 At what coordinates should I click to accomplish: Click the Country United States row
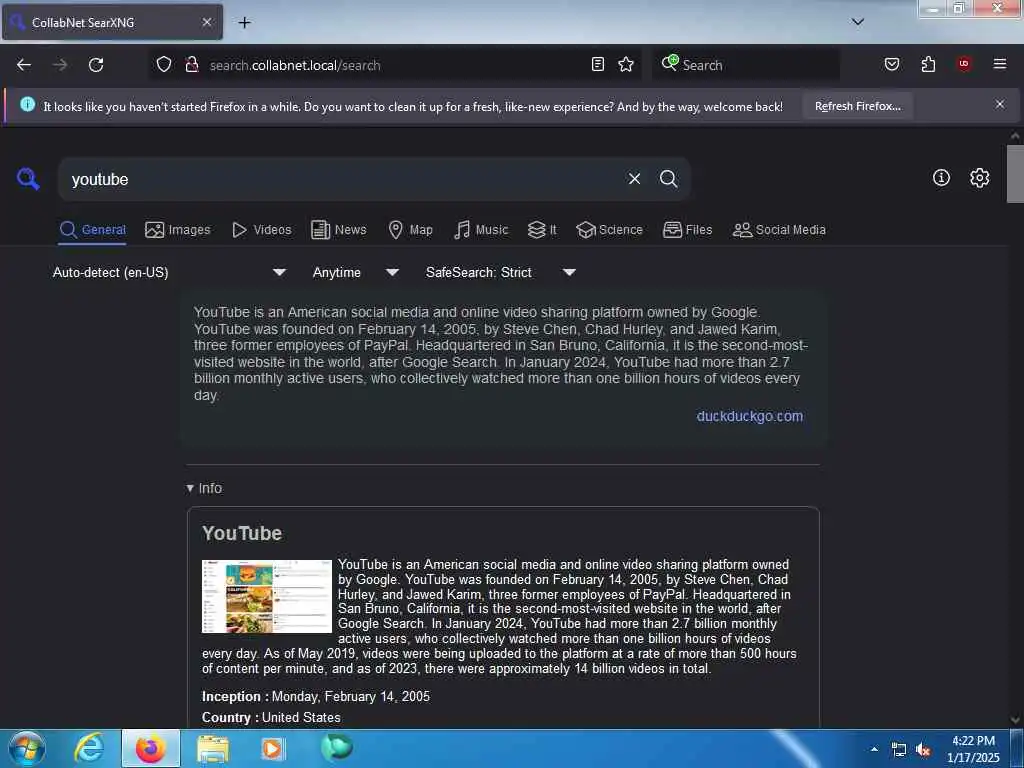point(271,718)
